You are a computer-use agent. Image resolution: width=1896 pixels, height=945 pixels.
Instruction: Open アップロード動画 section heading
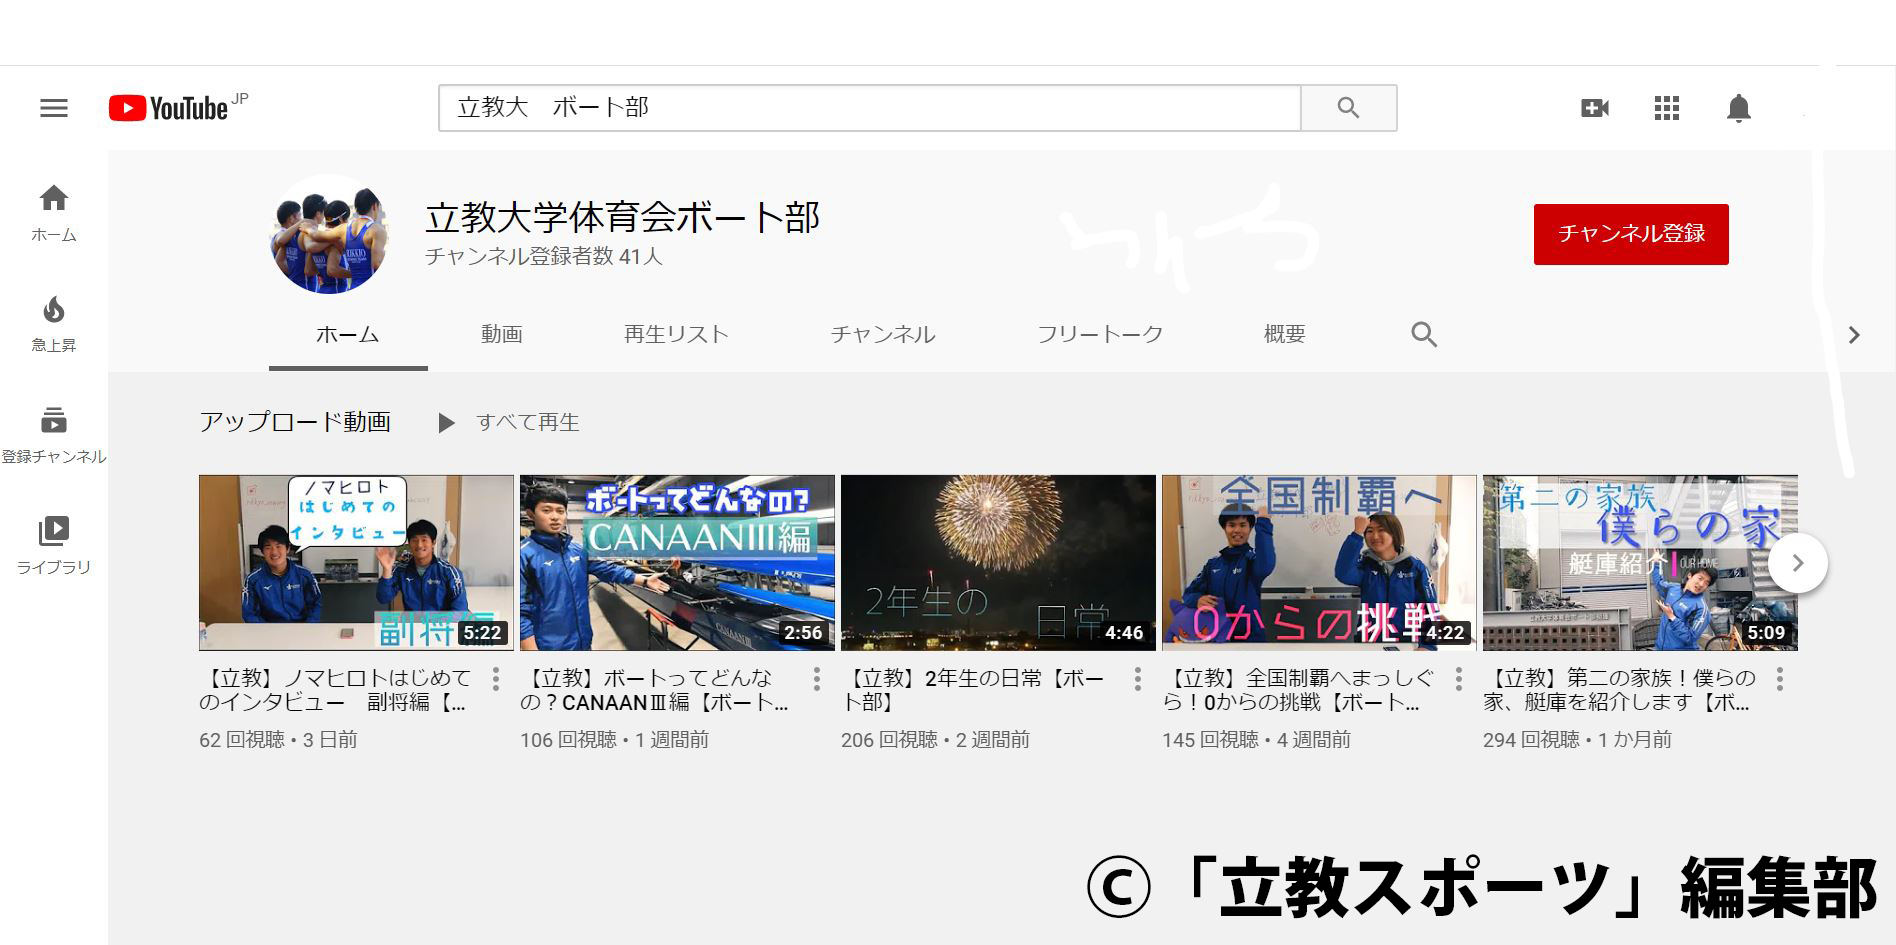point(295,422)
